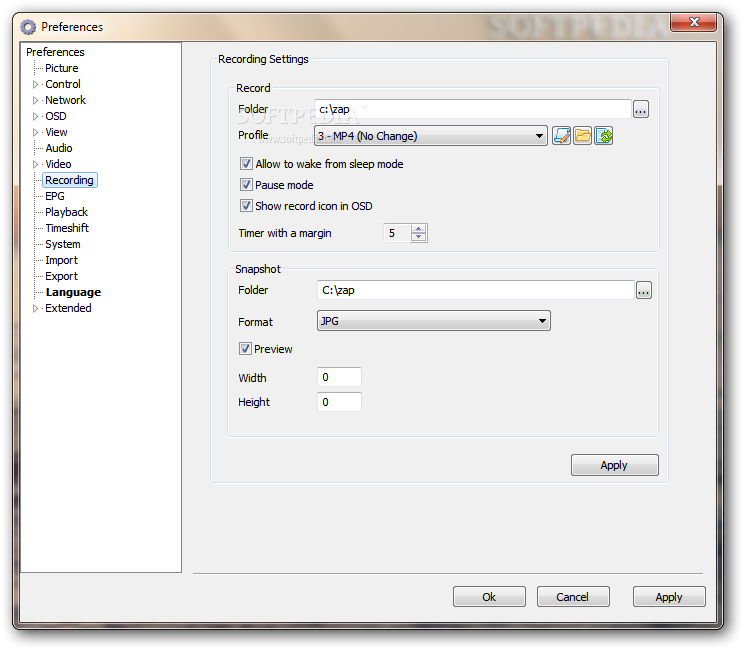Image resolution: width=744 pixels, height=650 pixels.
Task: Open the Playback preferences page
Action: (x=66, y=212)
